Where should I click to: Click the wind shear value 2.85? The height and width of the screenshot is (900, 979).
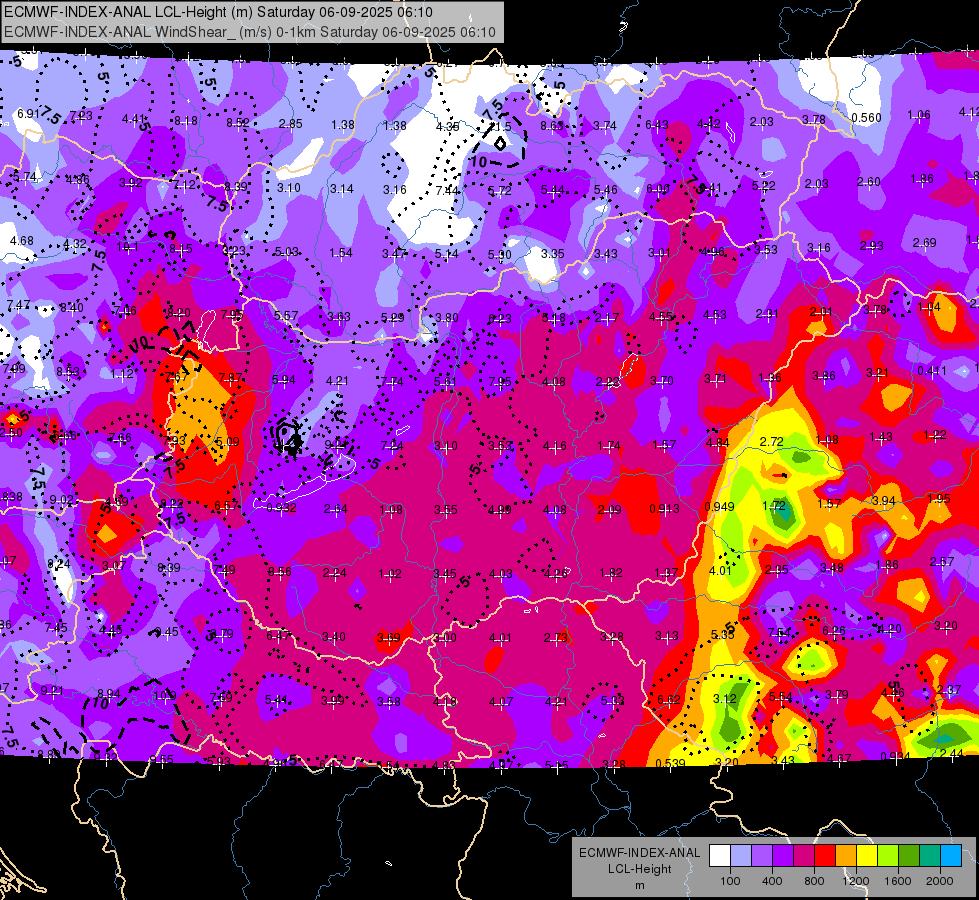point(291,124)
